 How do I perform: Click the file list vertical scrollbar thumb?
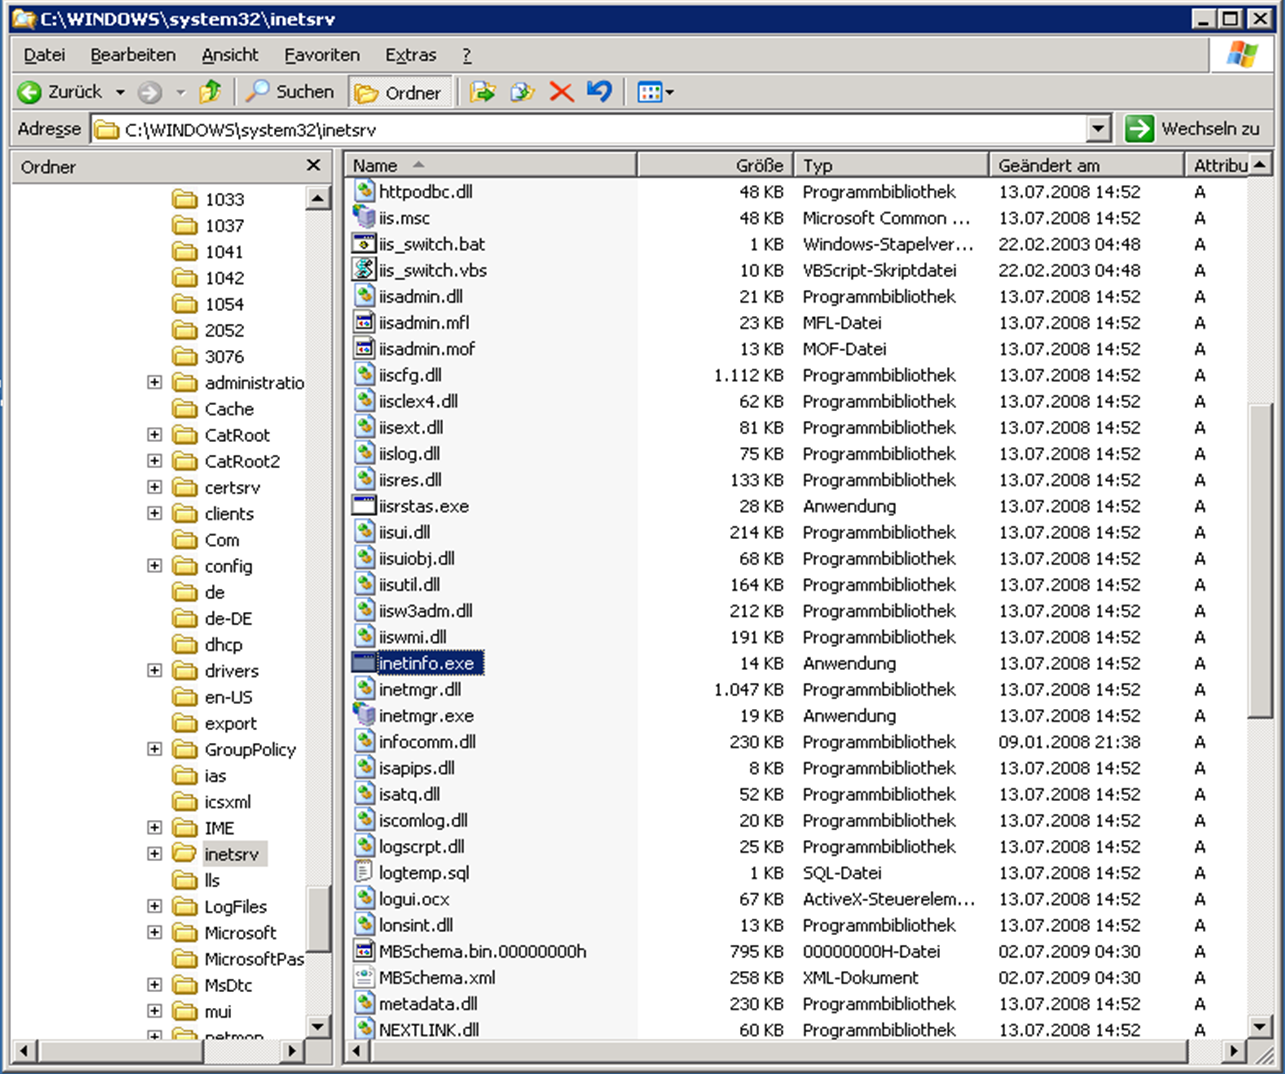[1260, 560]
